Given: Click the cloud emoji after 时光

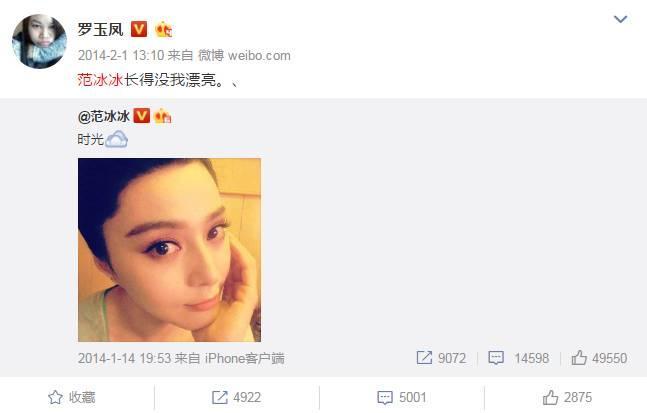Looking at the screenshot, I should tap(116, 139).
